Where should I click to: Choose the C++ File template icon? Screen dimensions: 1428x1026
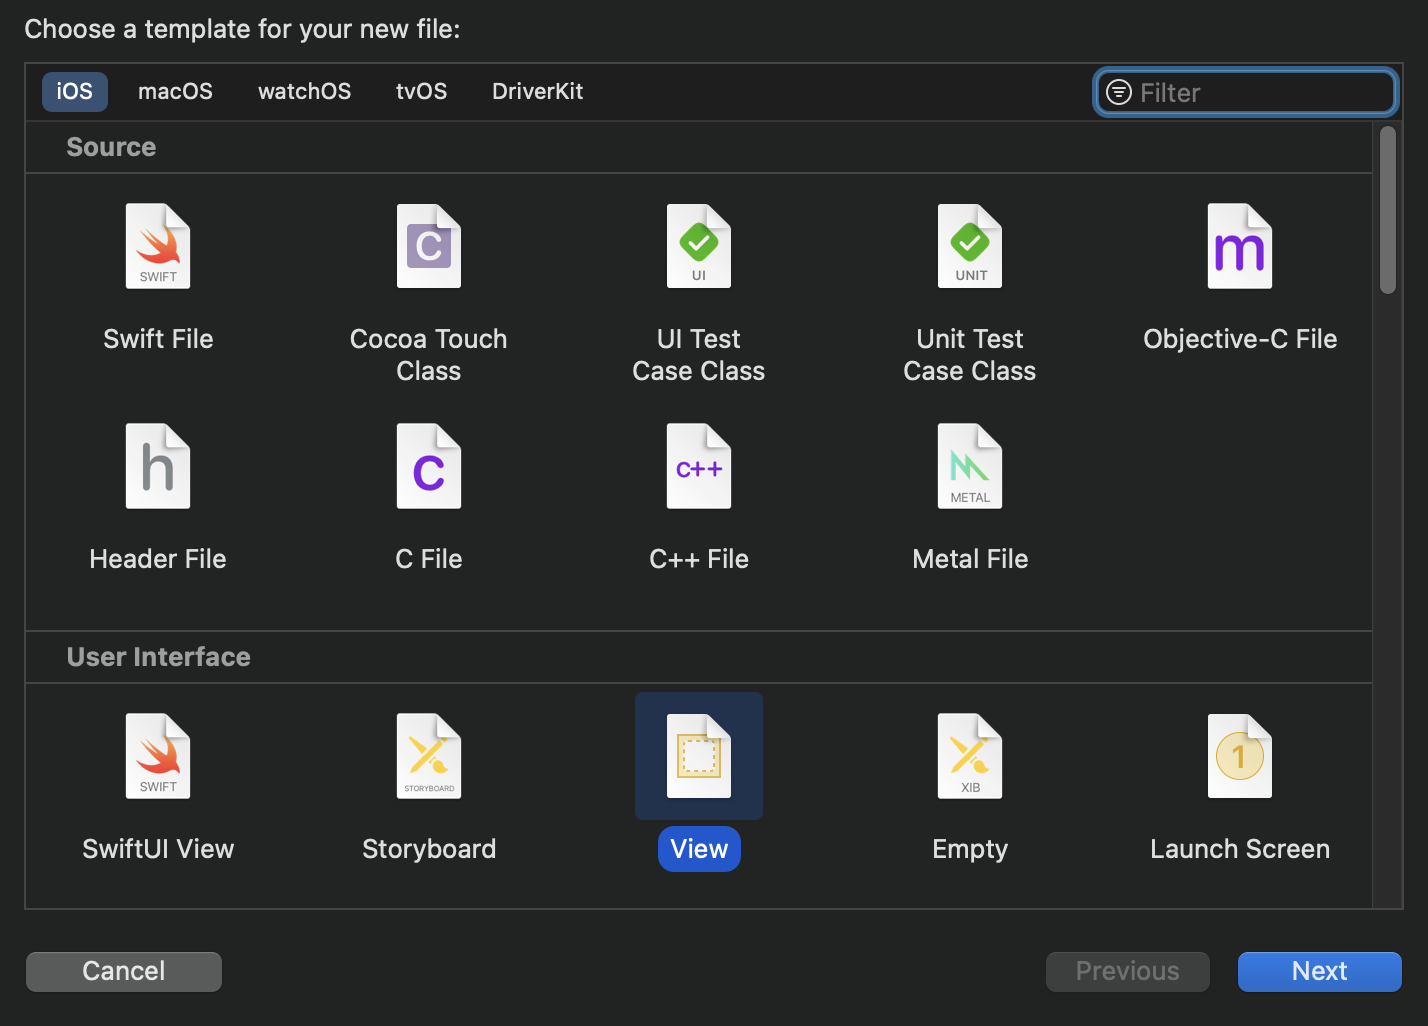699,466
